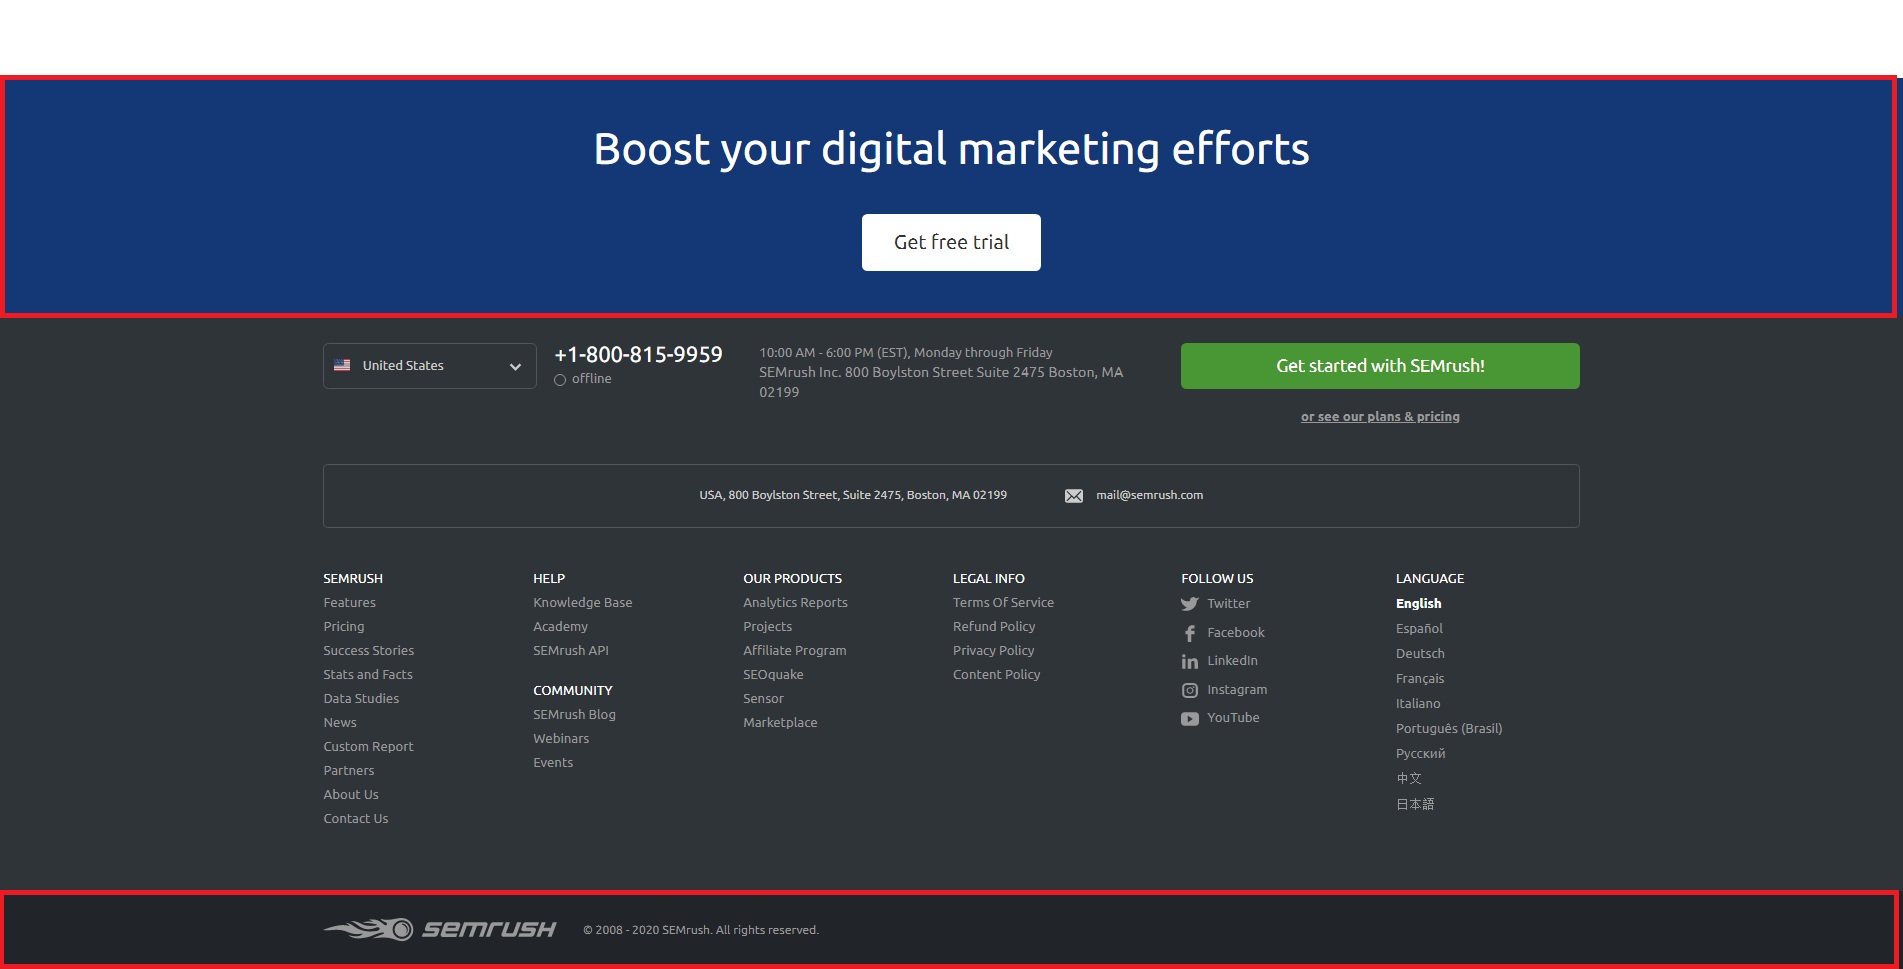The width and height of the screenshot is (1903, 969).
Task: Open the Webinars link
Action: point(561,739)
